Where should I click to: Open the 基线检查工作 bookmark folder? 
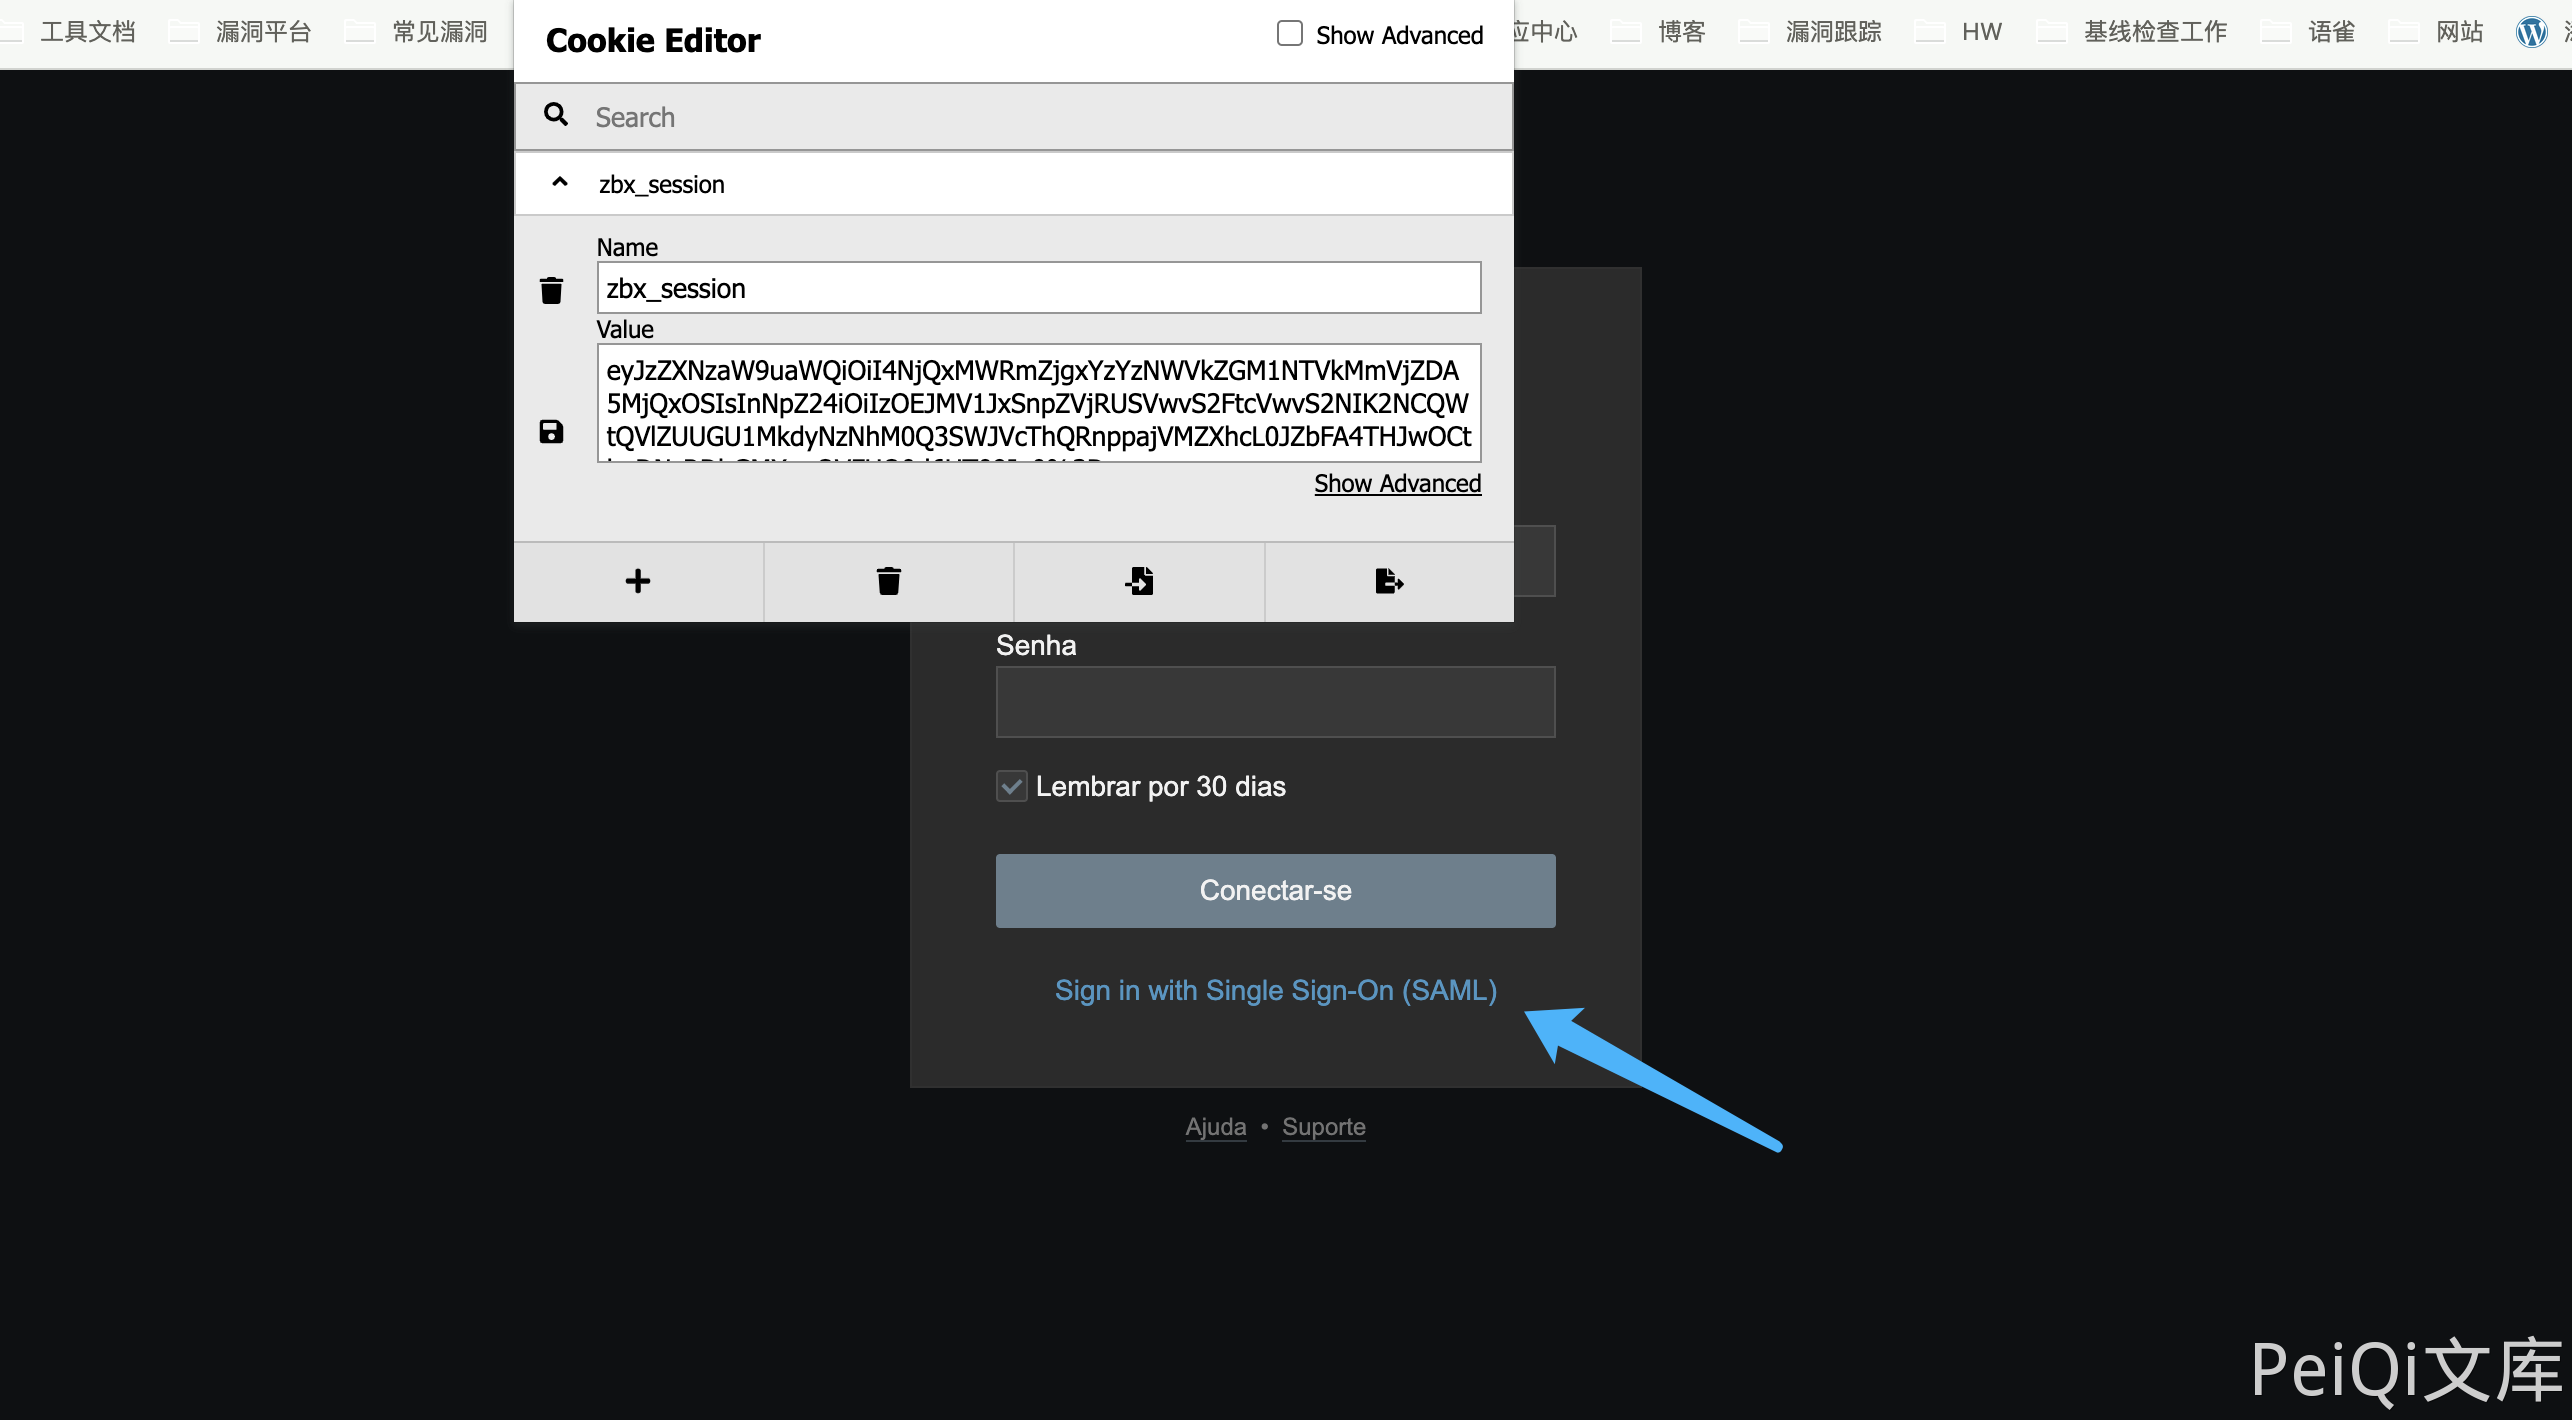pyautogui.click(x=2154, y=32)
